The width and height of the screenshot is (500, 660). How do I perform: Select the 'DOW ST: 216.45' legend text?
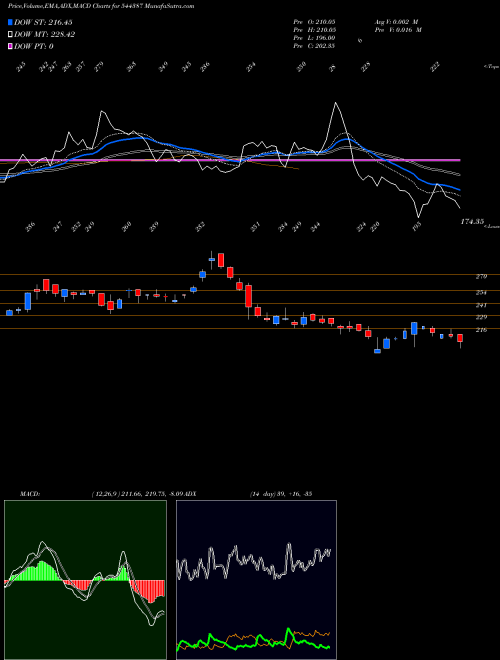[x=43, y=22]
